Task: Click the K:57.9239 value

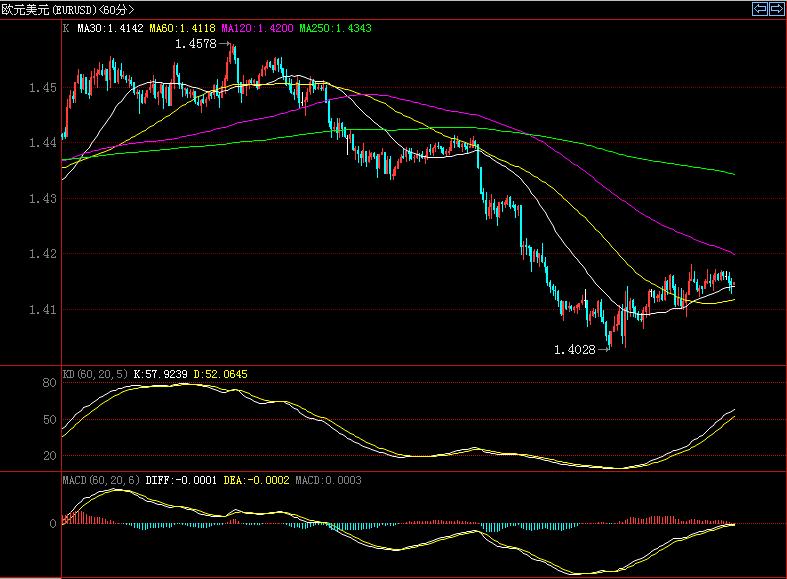Action: [161, 374]
